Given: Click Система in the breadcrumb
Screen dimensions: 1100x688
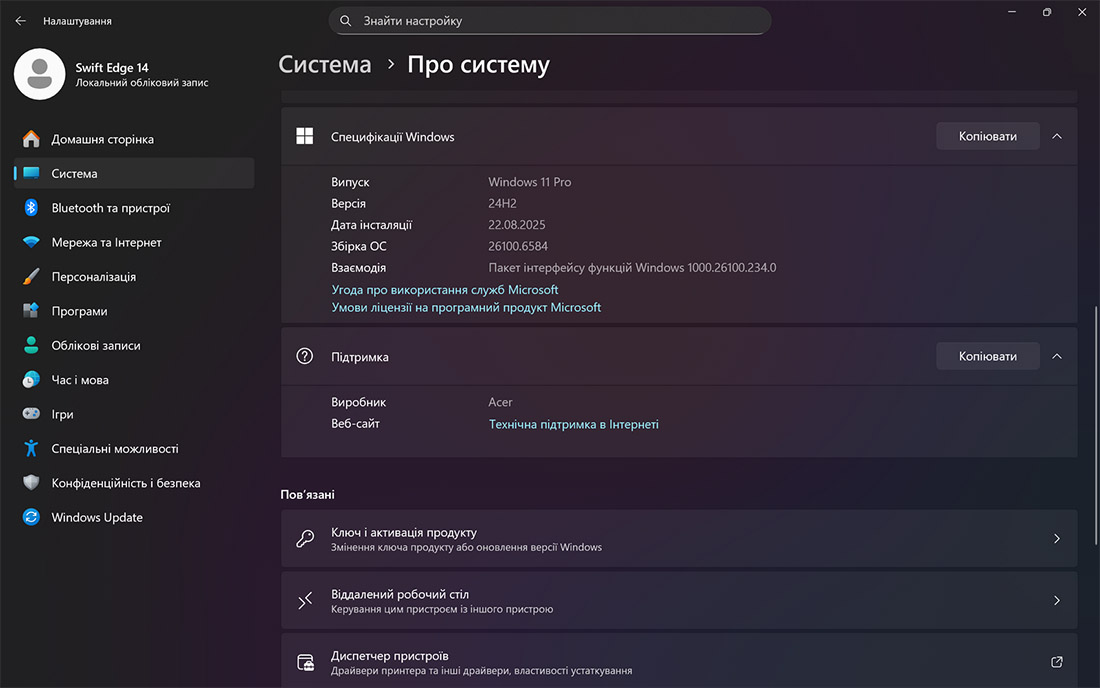Looking at the screenshot, I should pyautogui.click(x=325, y=65).
